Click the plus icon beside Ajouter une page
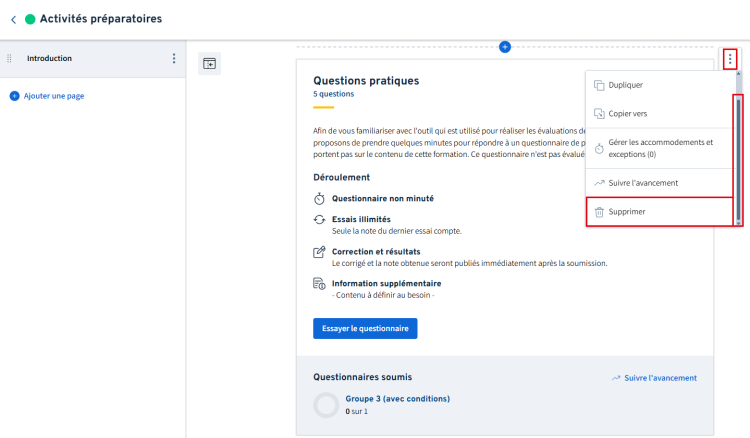Viewport: 750px width, 438px height. 14,95
